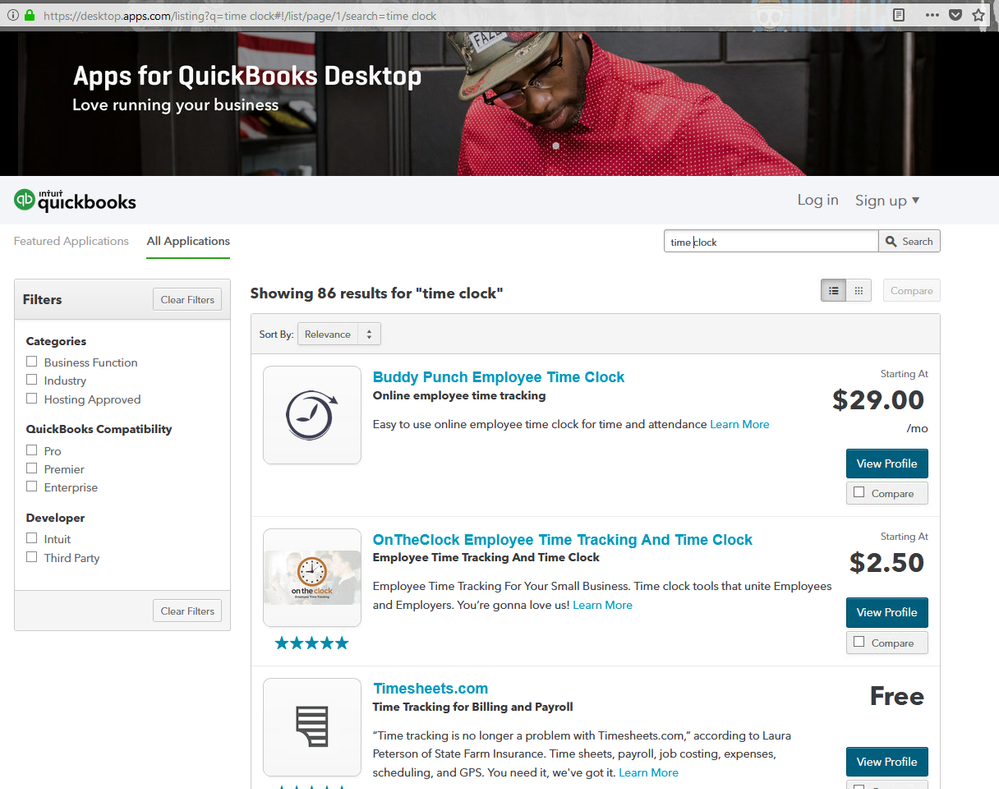Click the Compare button above results
Screen dimensions: 999x789
coord(911,291)
